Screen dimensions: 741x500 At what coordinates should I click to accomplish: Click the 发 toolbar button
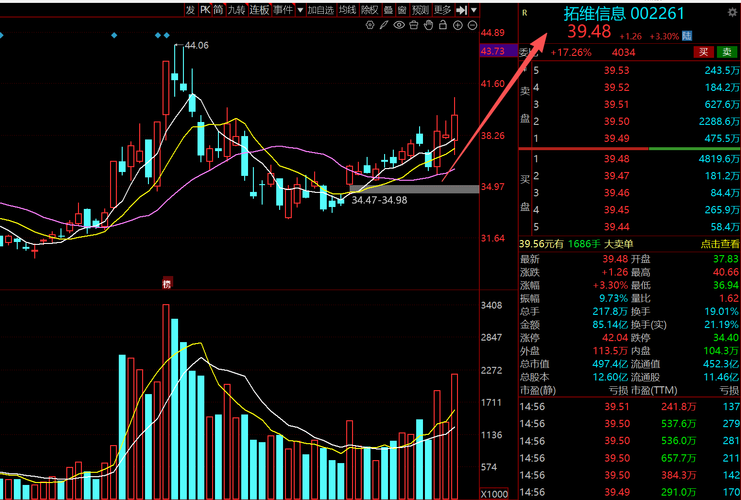(190, 10)
